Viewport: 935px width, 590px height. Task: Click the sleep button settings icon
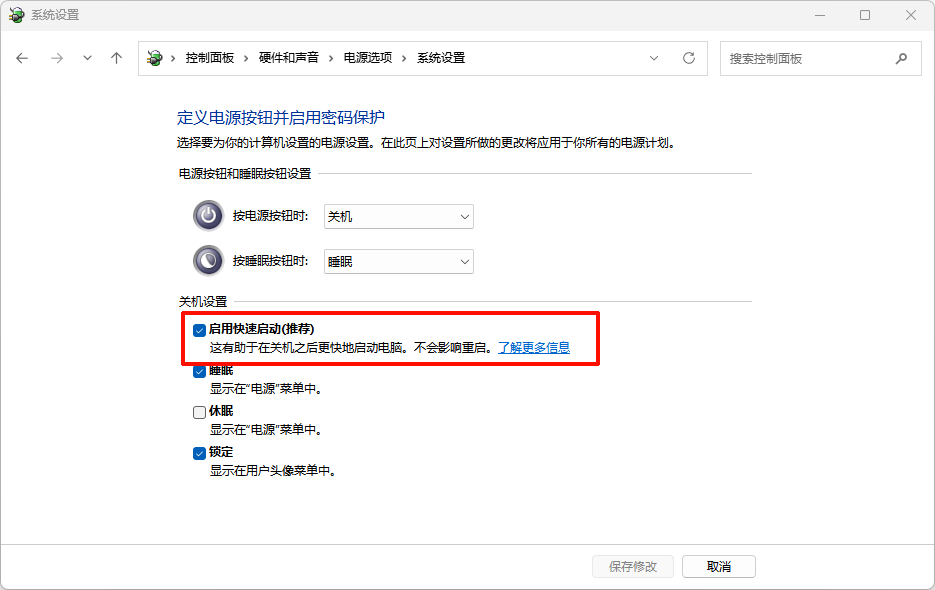click(x=207, y=260)
